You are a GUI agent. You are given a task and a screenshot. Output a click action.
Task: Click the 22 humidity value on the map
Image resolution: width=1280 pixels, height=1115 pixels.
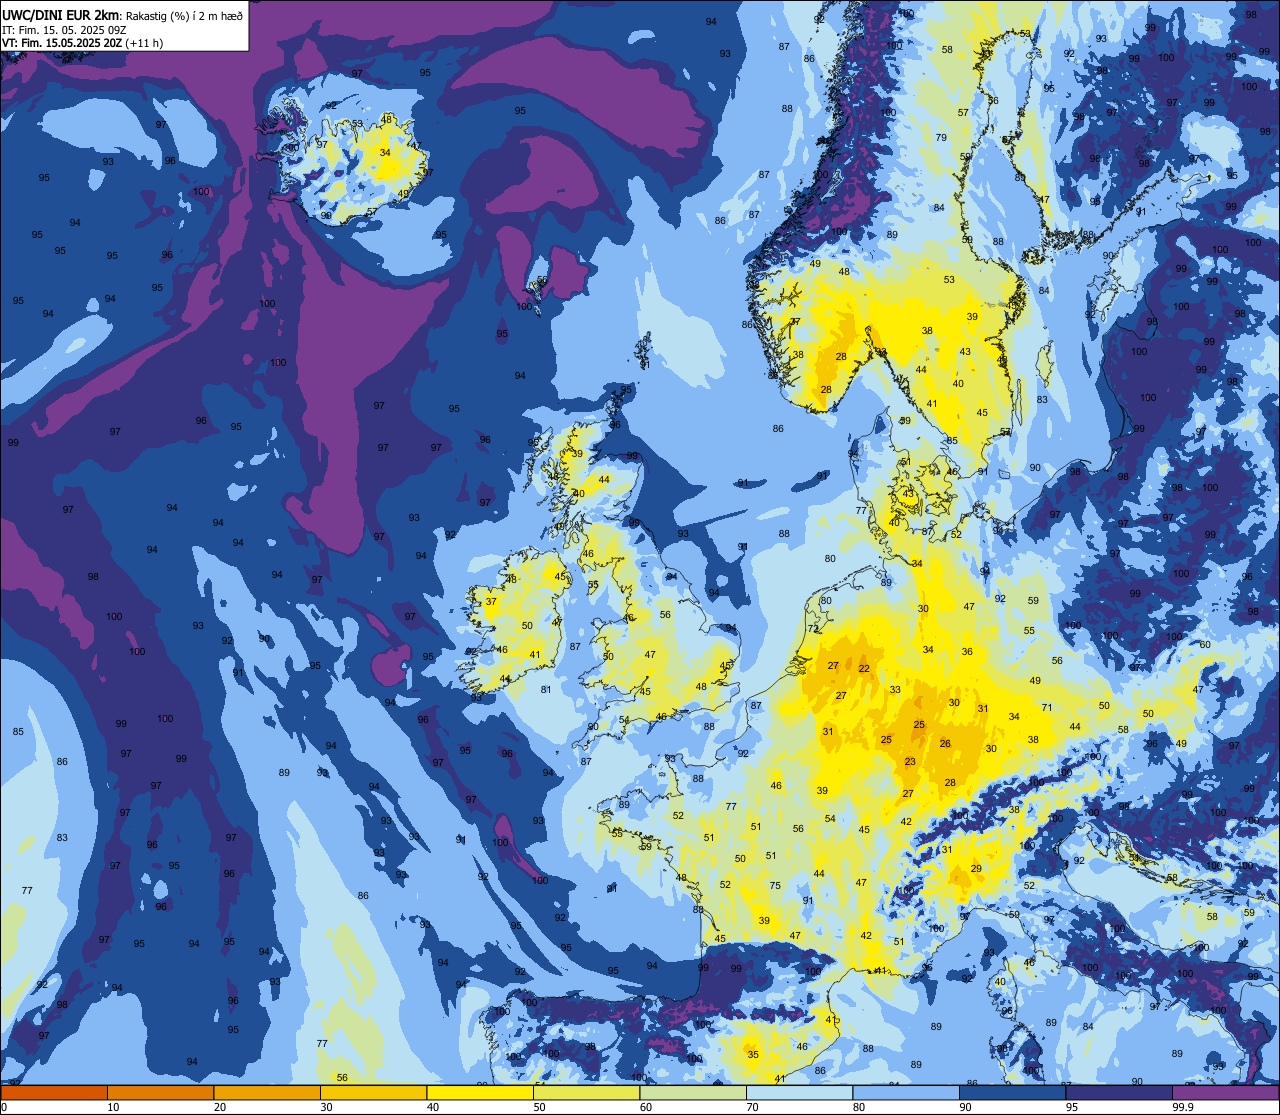point(864,669)
